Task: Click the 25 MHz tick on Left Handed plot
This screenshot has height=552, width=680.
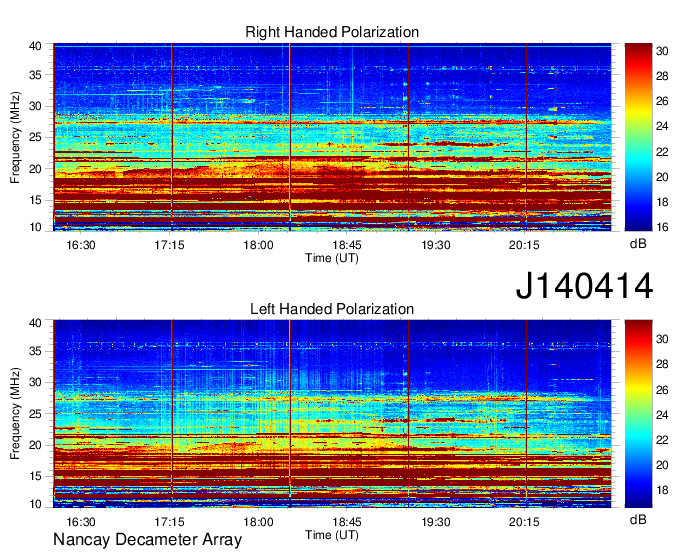Action: [35, 414]
